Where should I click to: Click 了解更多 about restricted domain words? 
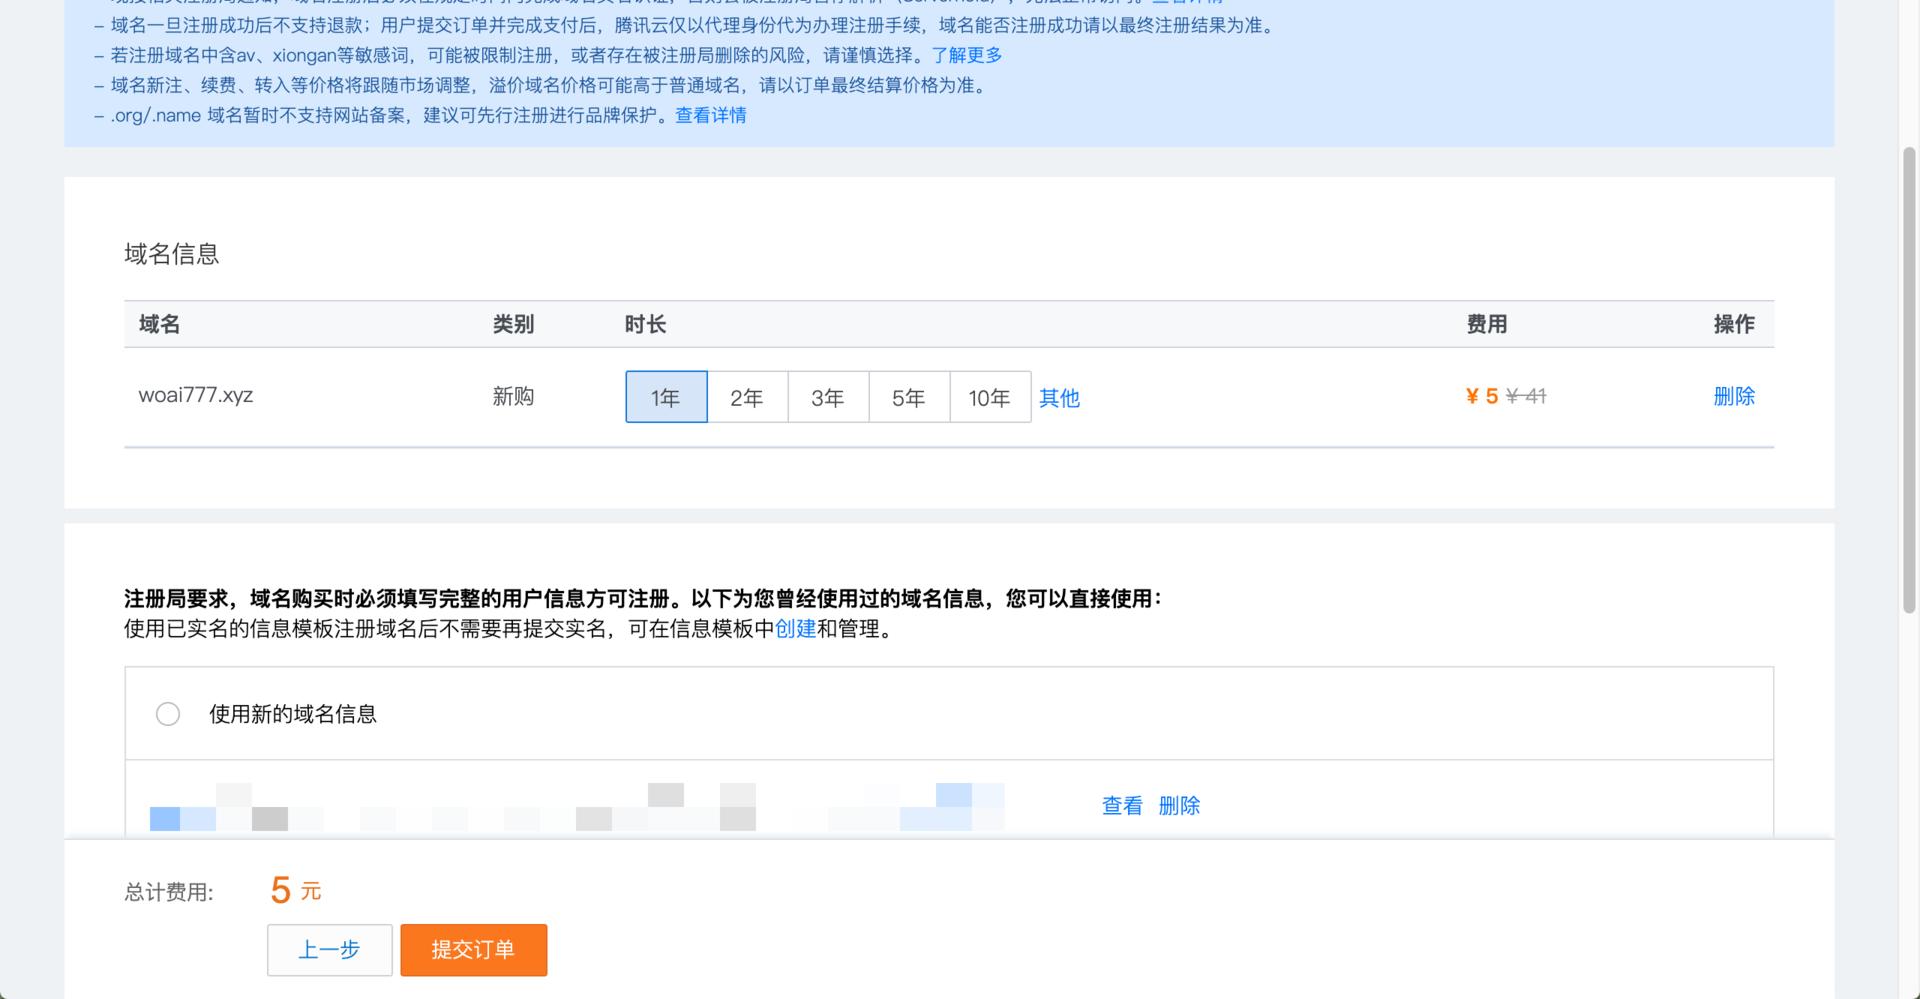coord(965,55)
